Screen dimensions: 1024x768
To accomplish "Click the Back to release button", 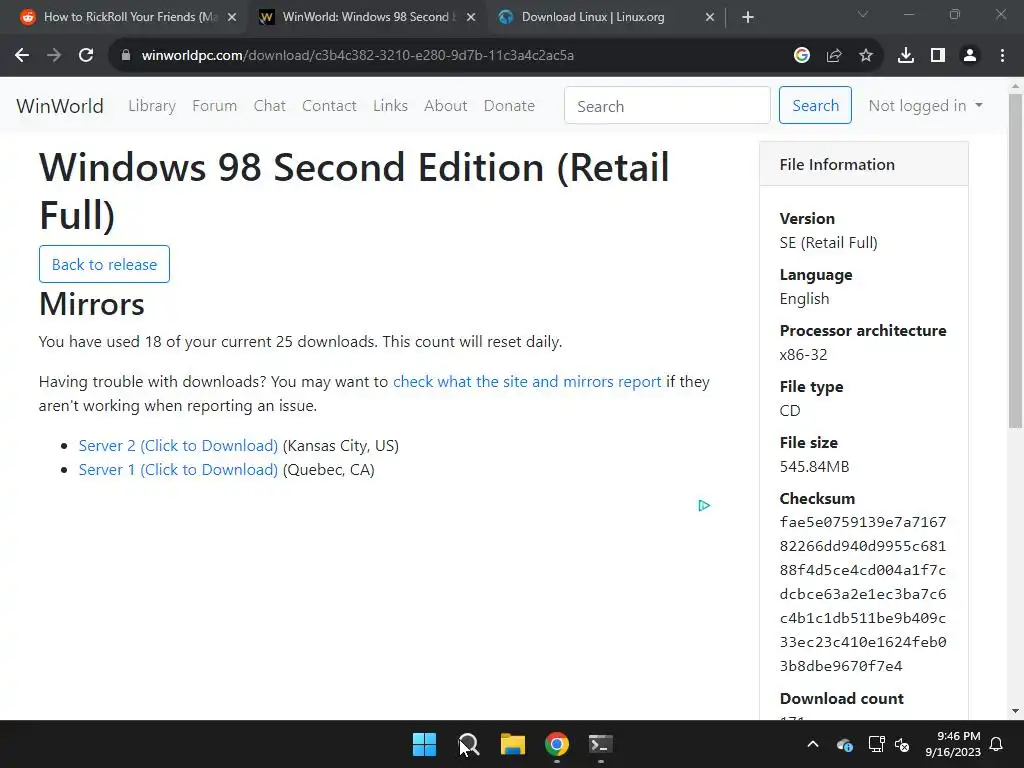I will pos(104,264).
